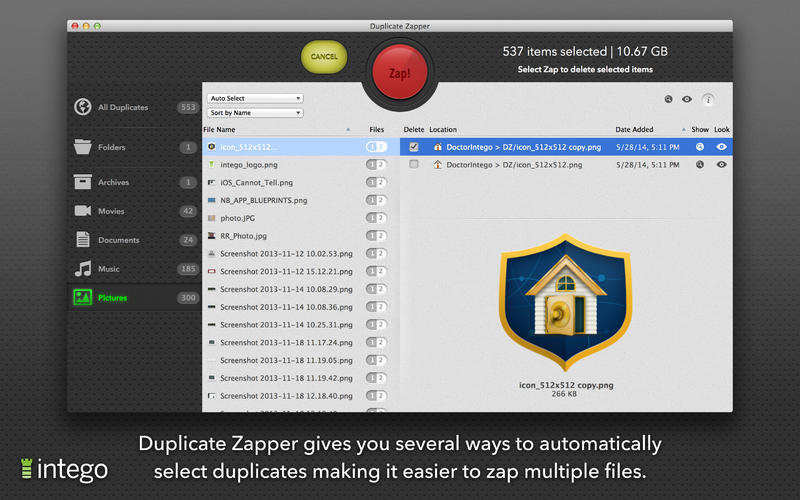The image size is (800, 500).
Task: Click the Files column header
Action: pyautogui.click(x=377, y=130)
